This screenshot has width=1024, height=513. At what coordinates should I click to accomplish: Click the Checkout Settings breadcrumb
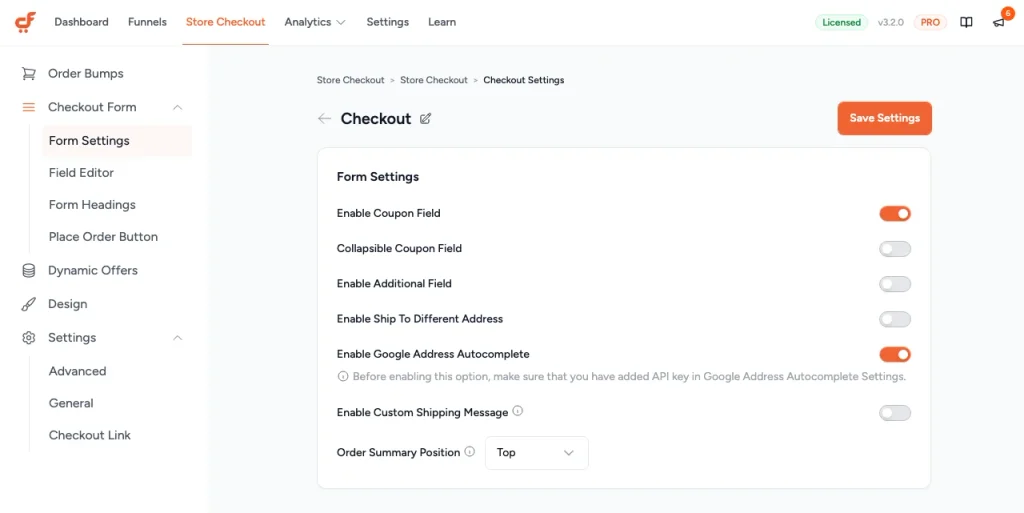pyautogui.click(x=524, y=80)
